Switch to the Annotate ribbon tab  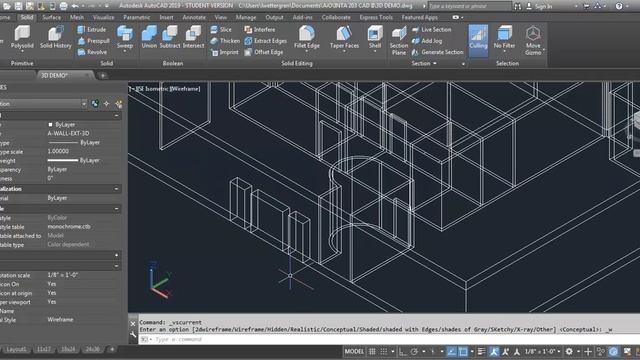194,18
